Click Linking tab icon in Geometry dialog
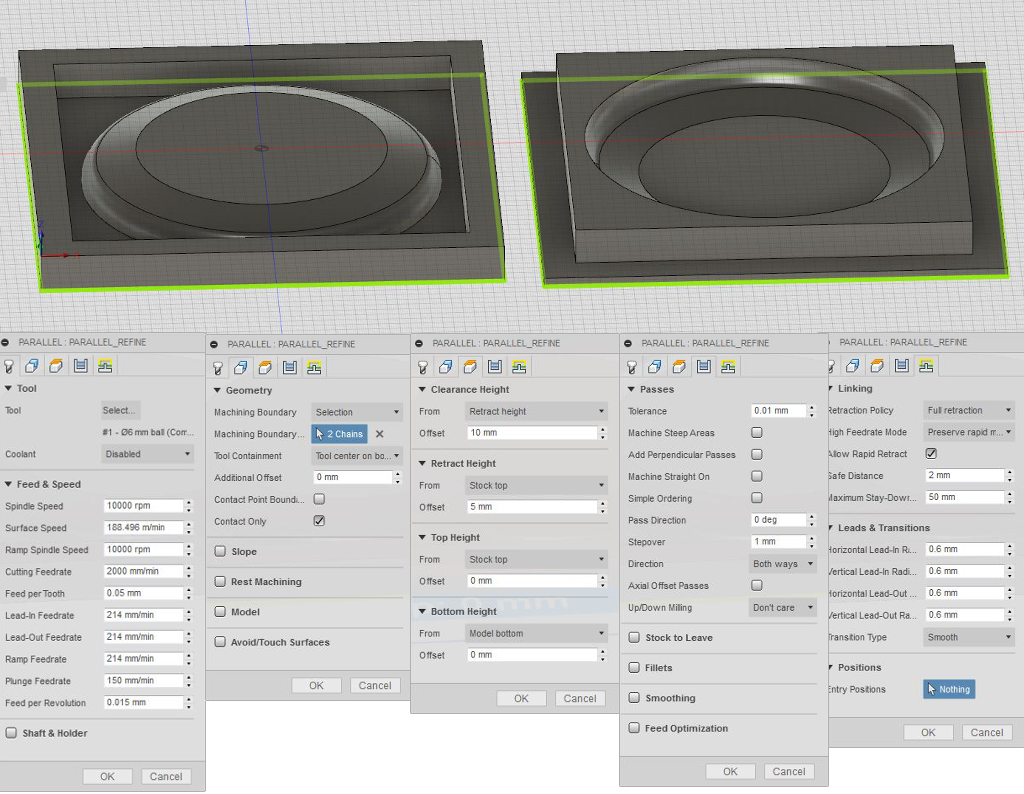The image size is (1024, 794). [313, 368]
